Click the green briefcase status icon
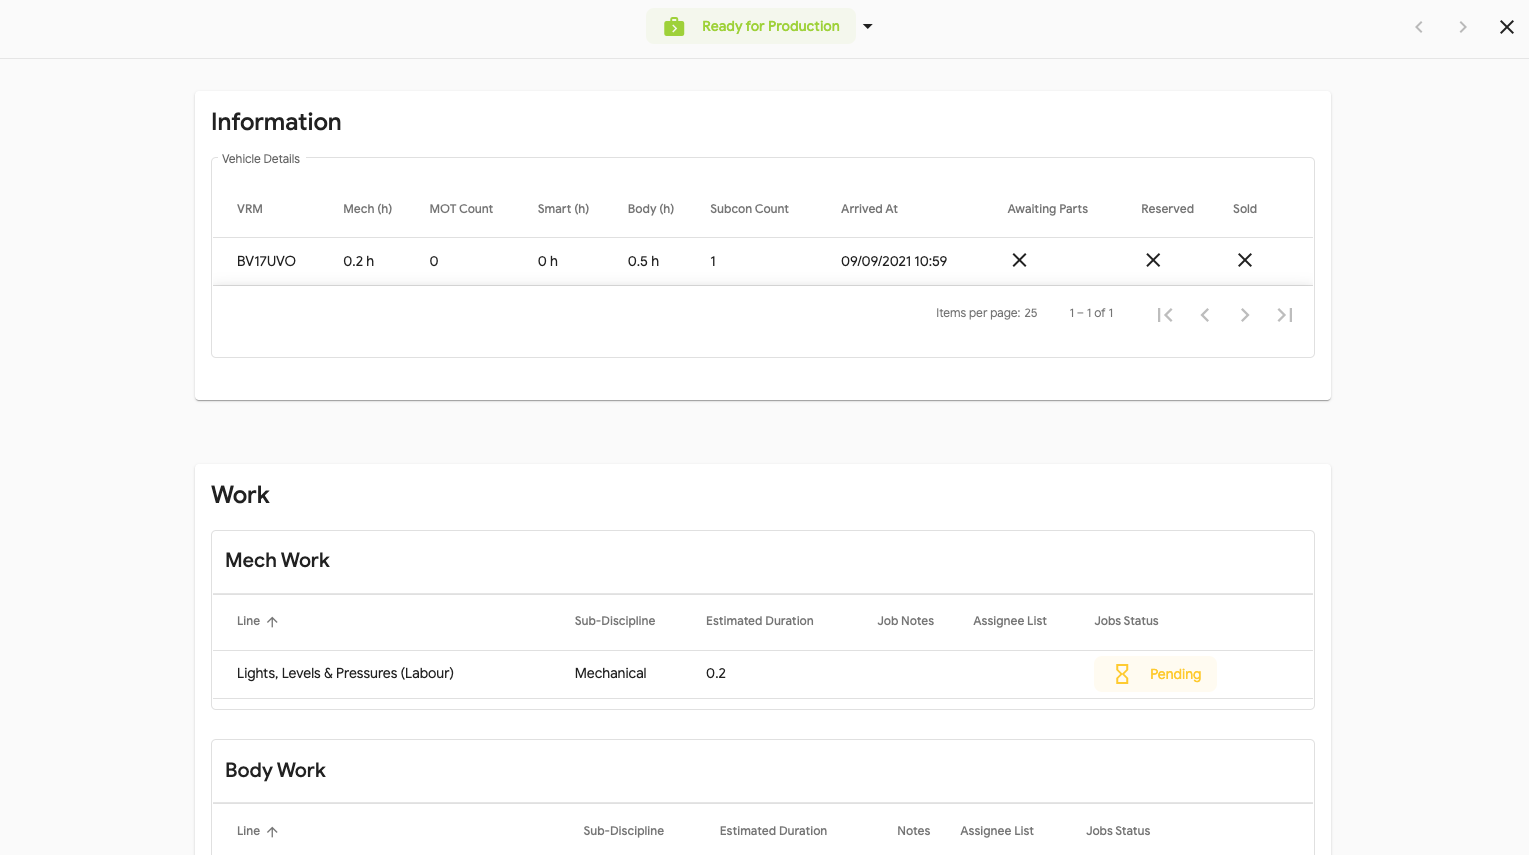This screenshot has height=855, width=1529. [x=674, y=26]
